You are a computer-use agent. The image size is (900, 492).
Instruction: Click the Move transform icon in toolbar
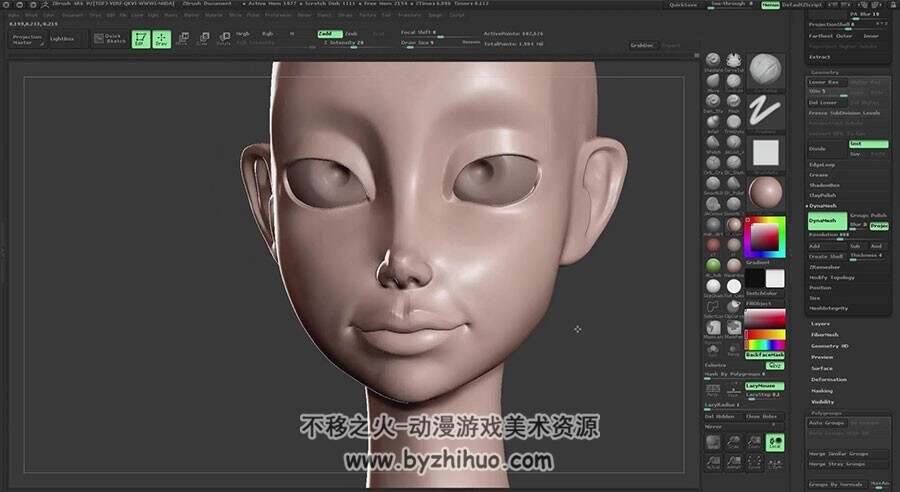coord(183,39)
